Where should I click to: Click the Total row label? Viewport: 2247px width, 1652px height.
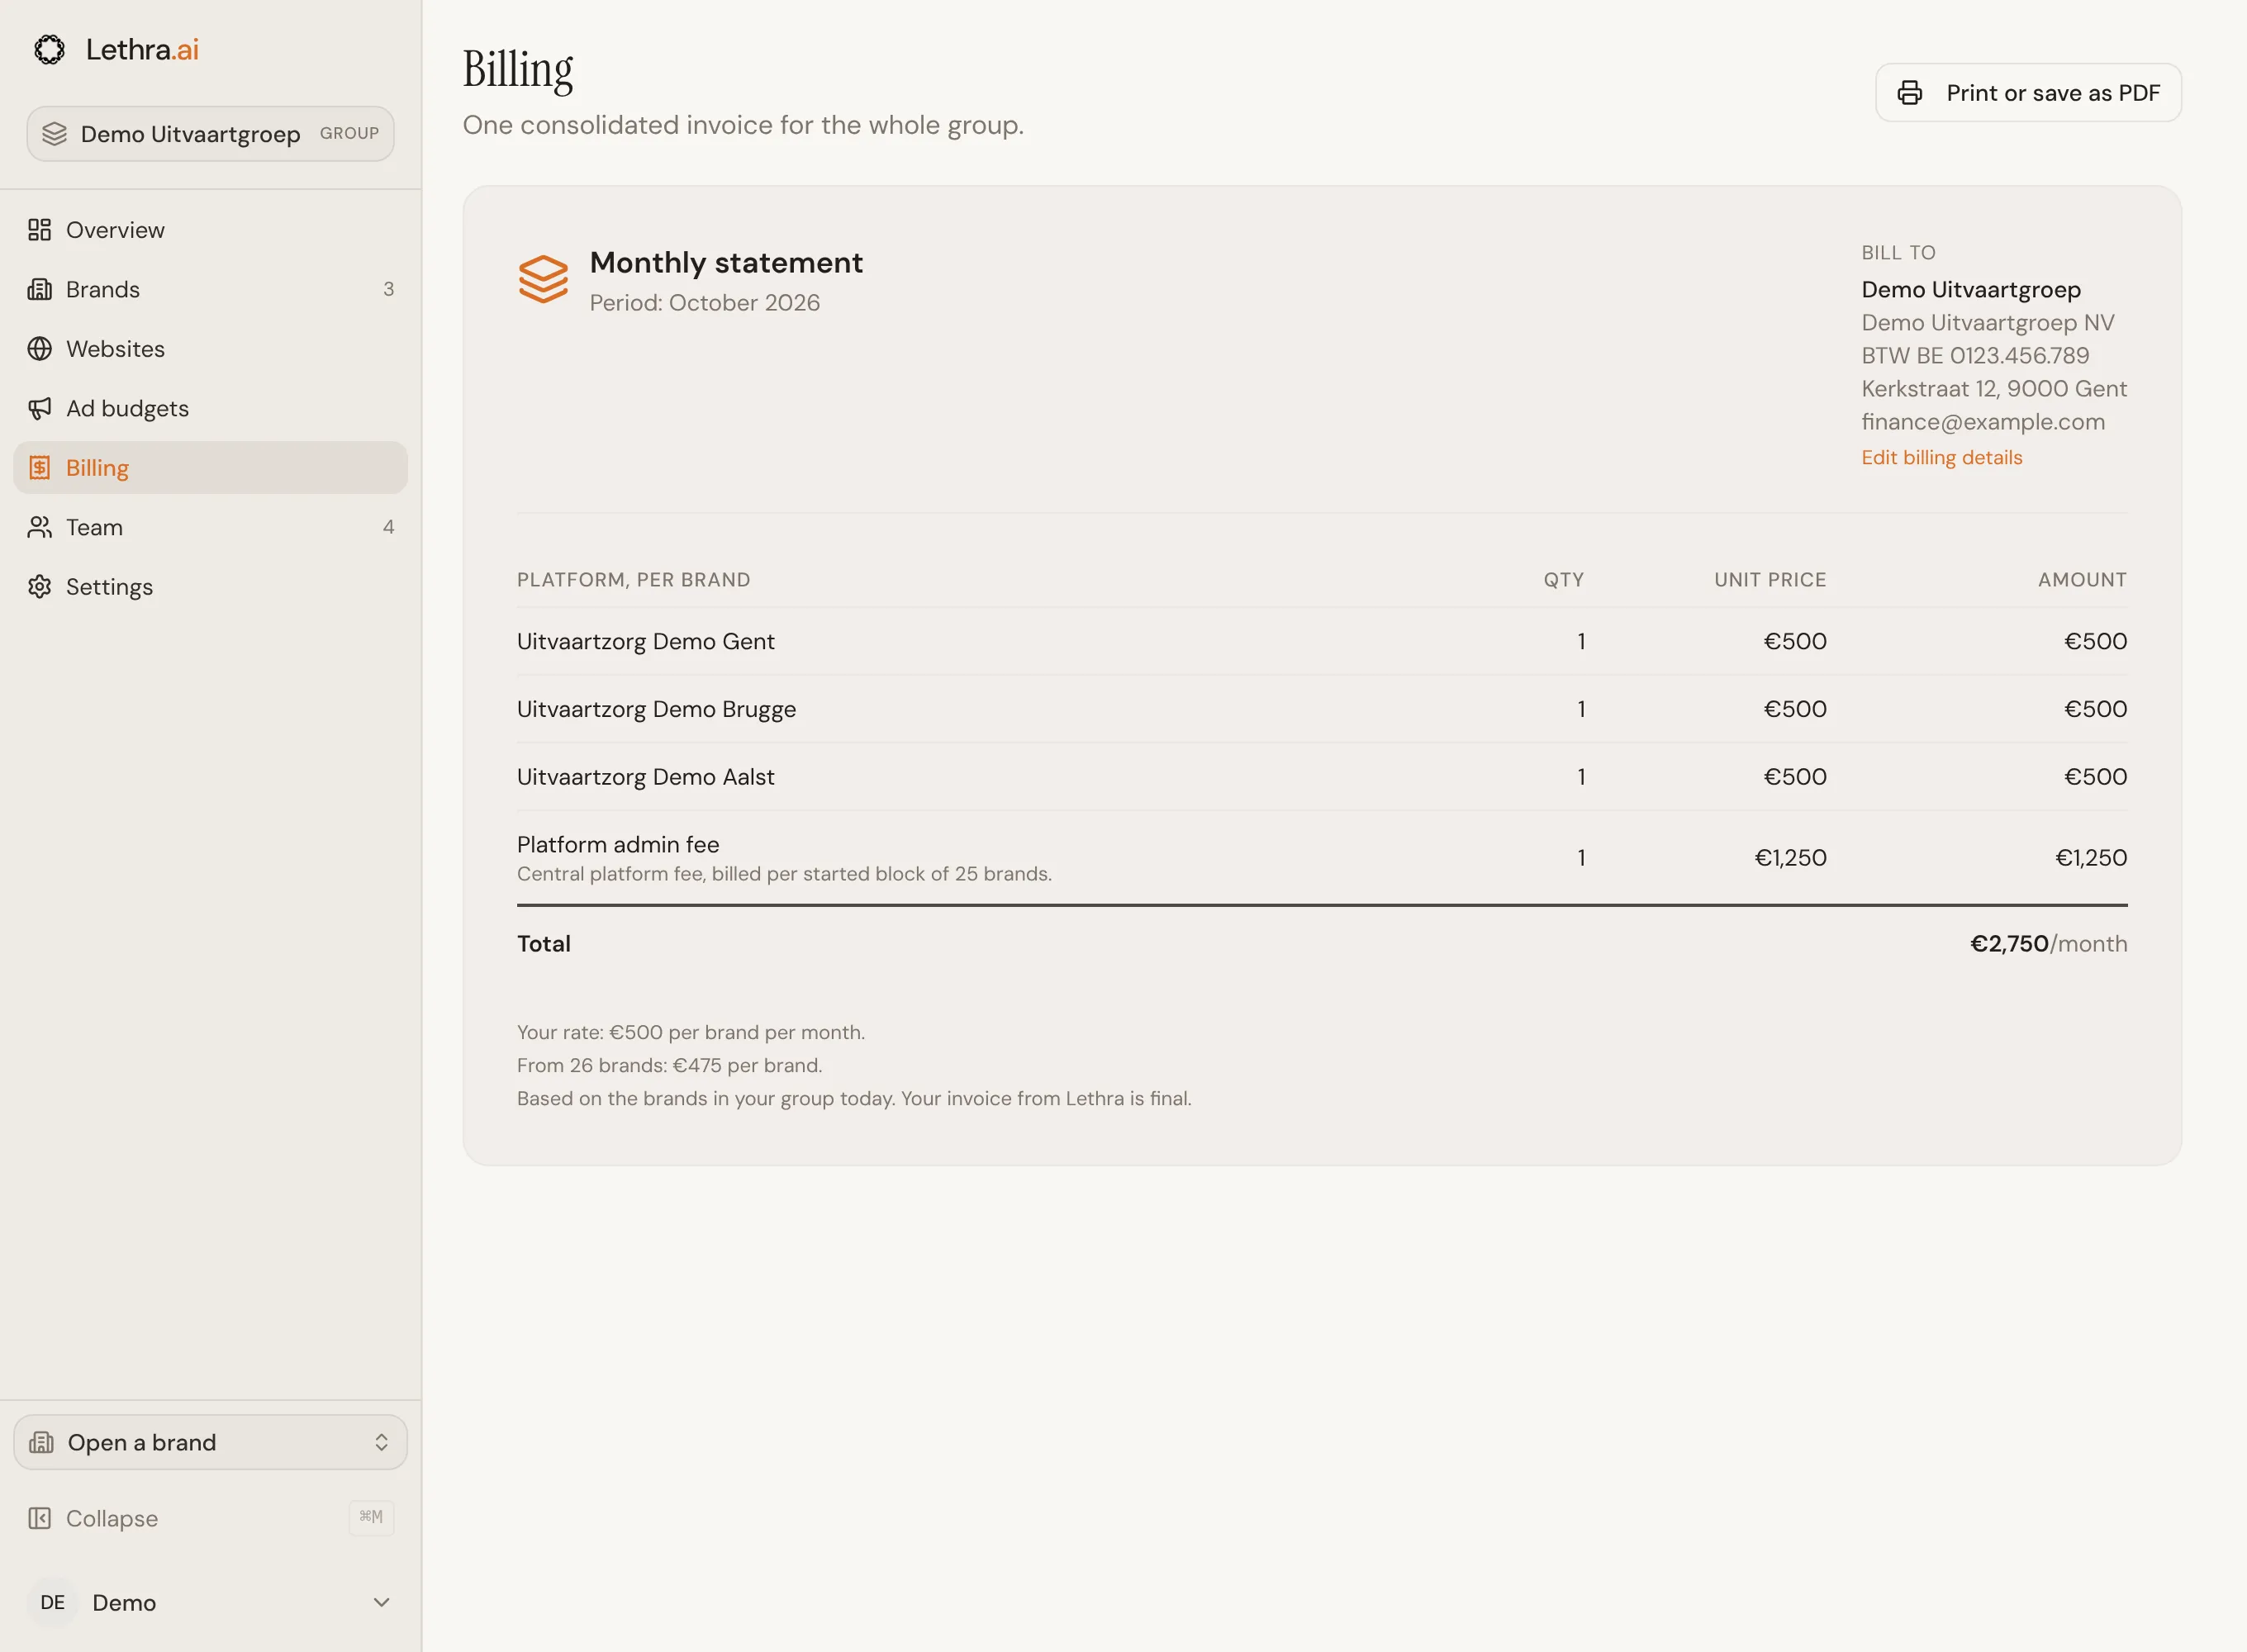click(544, 943)
